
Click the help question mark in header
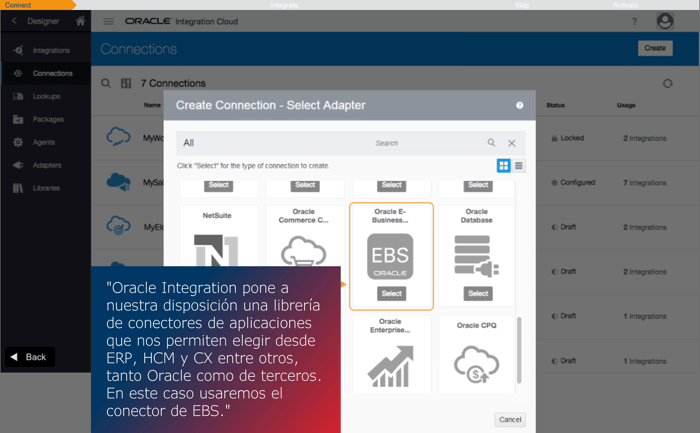634,21
